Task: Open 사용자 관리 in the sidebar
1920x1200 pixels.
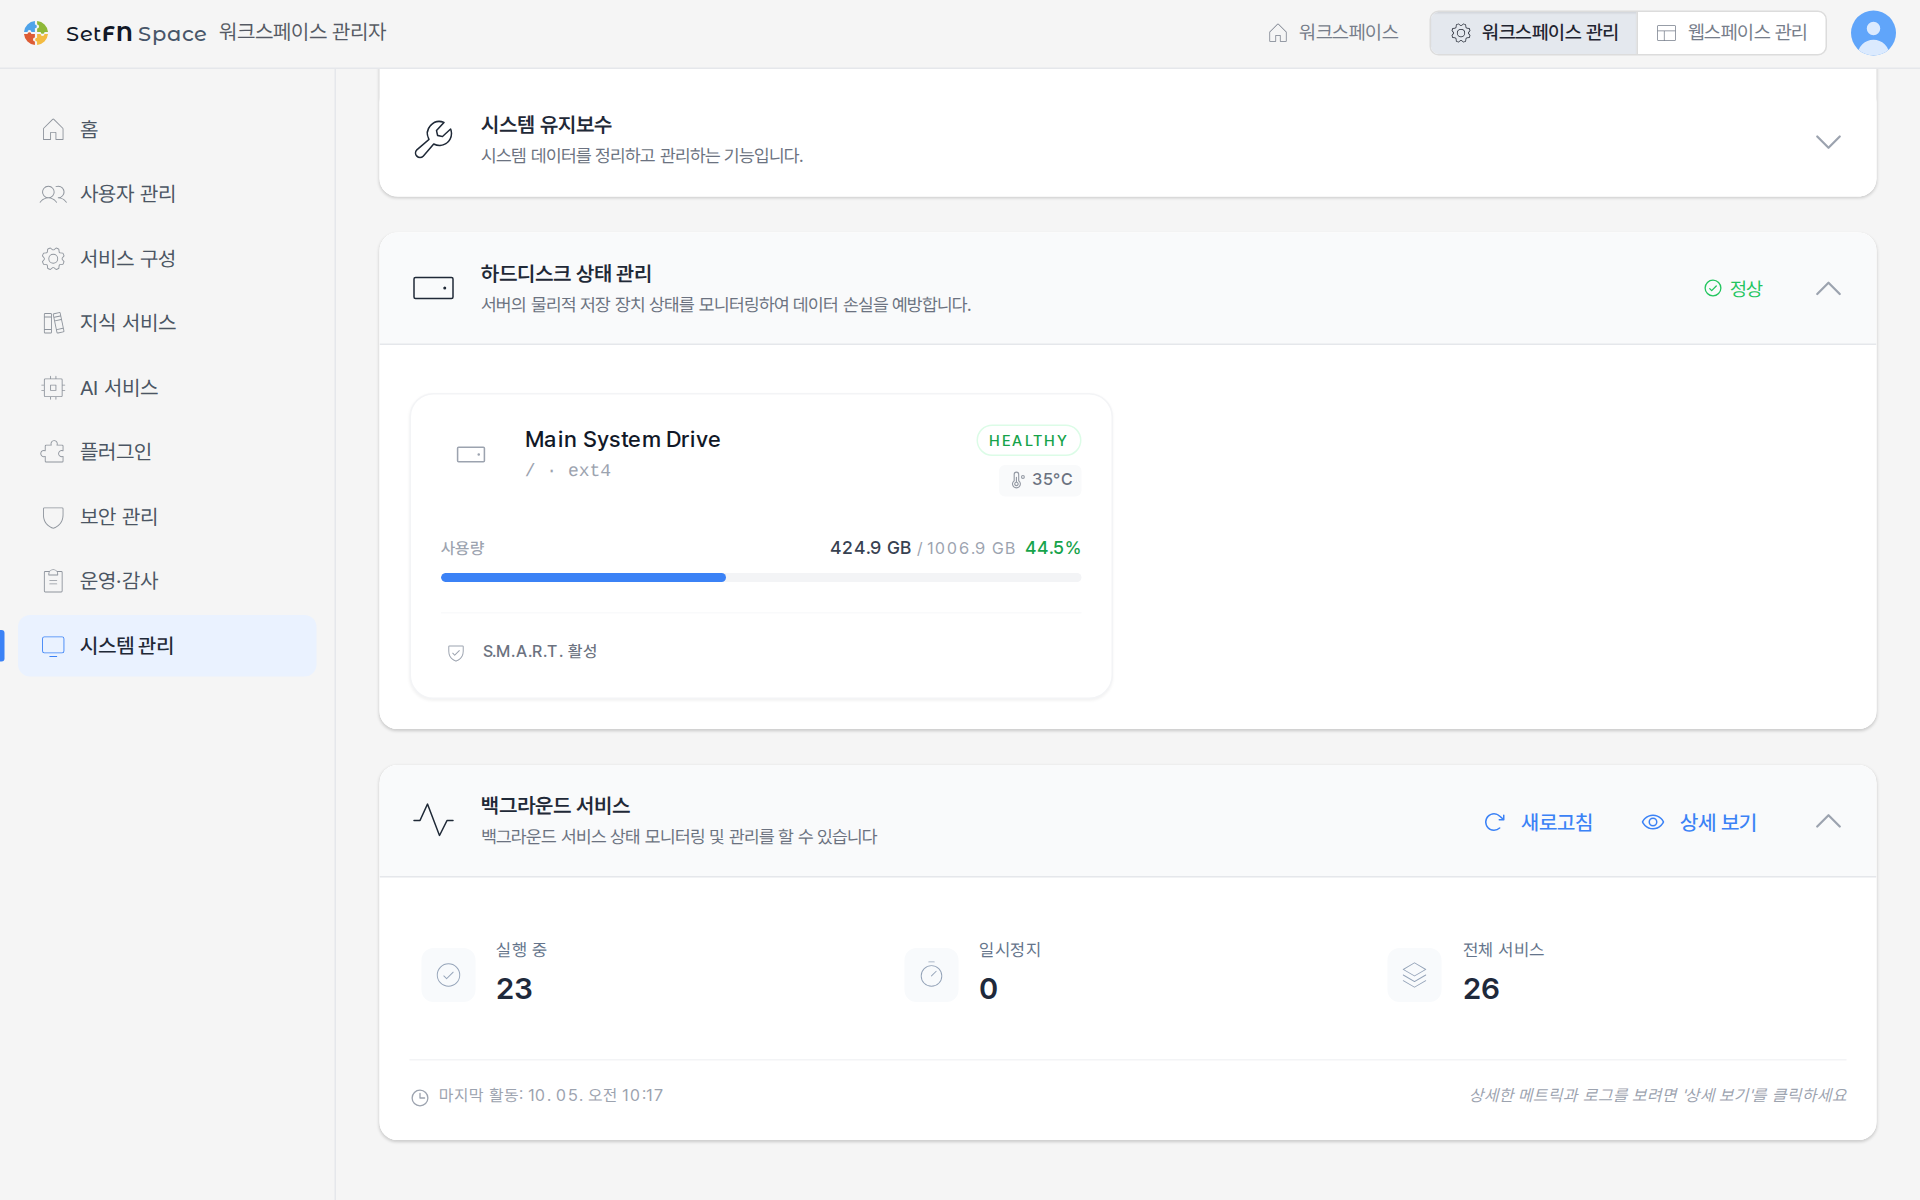Action: (167, 194)
